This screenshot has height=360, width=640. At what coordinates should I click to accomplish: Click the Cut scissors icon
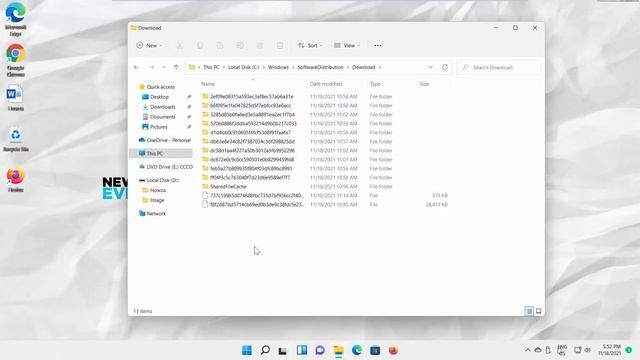click(180, 45)
